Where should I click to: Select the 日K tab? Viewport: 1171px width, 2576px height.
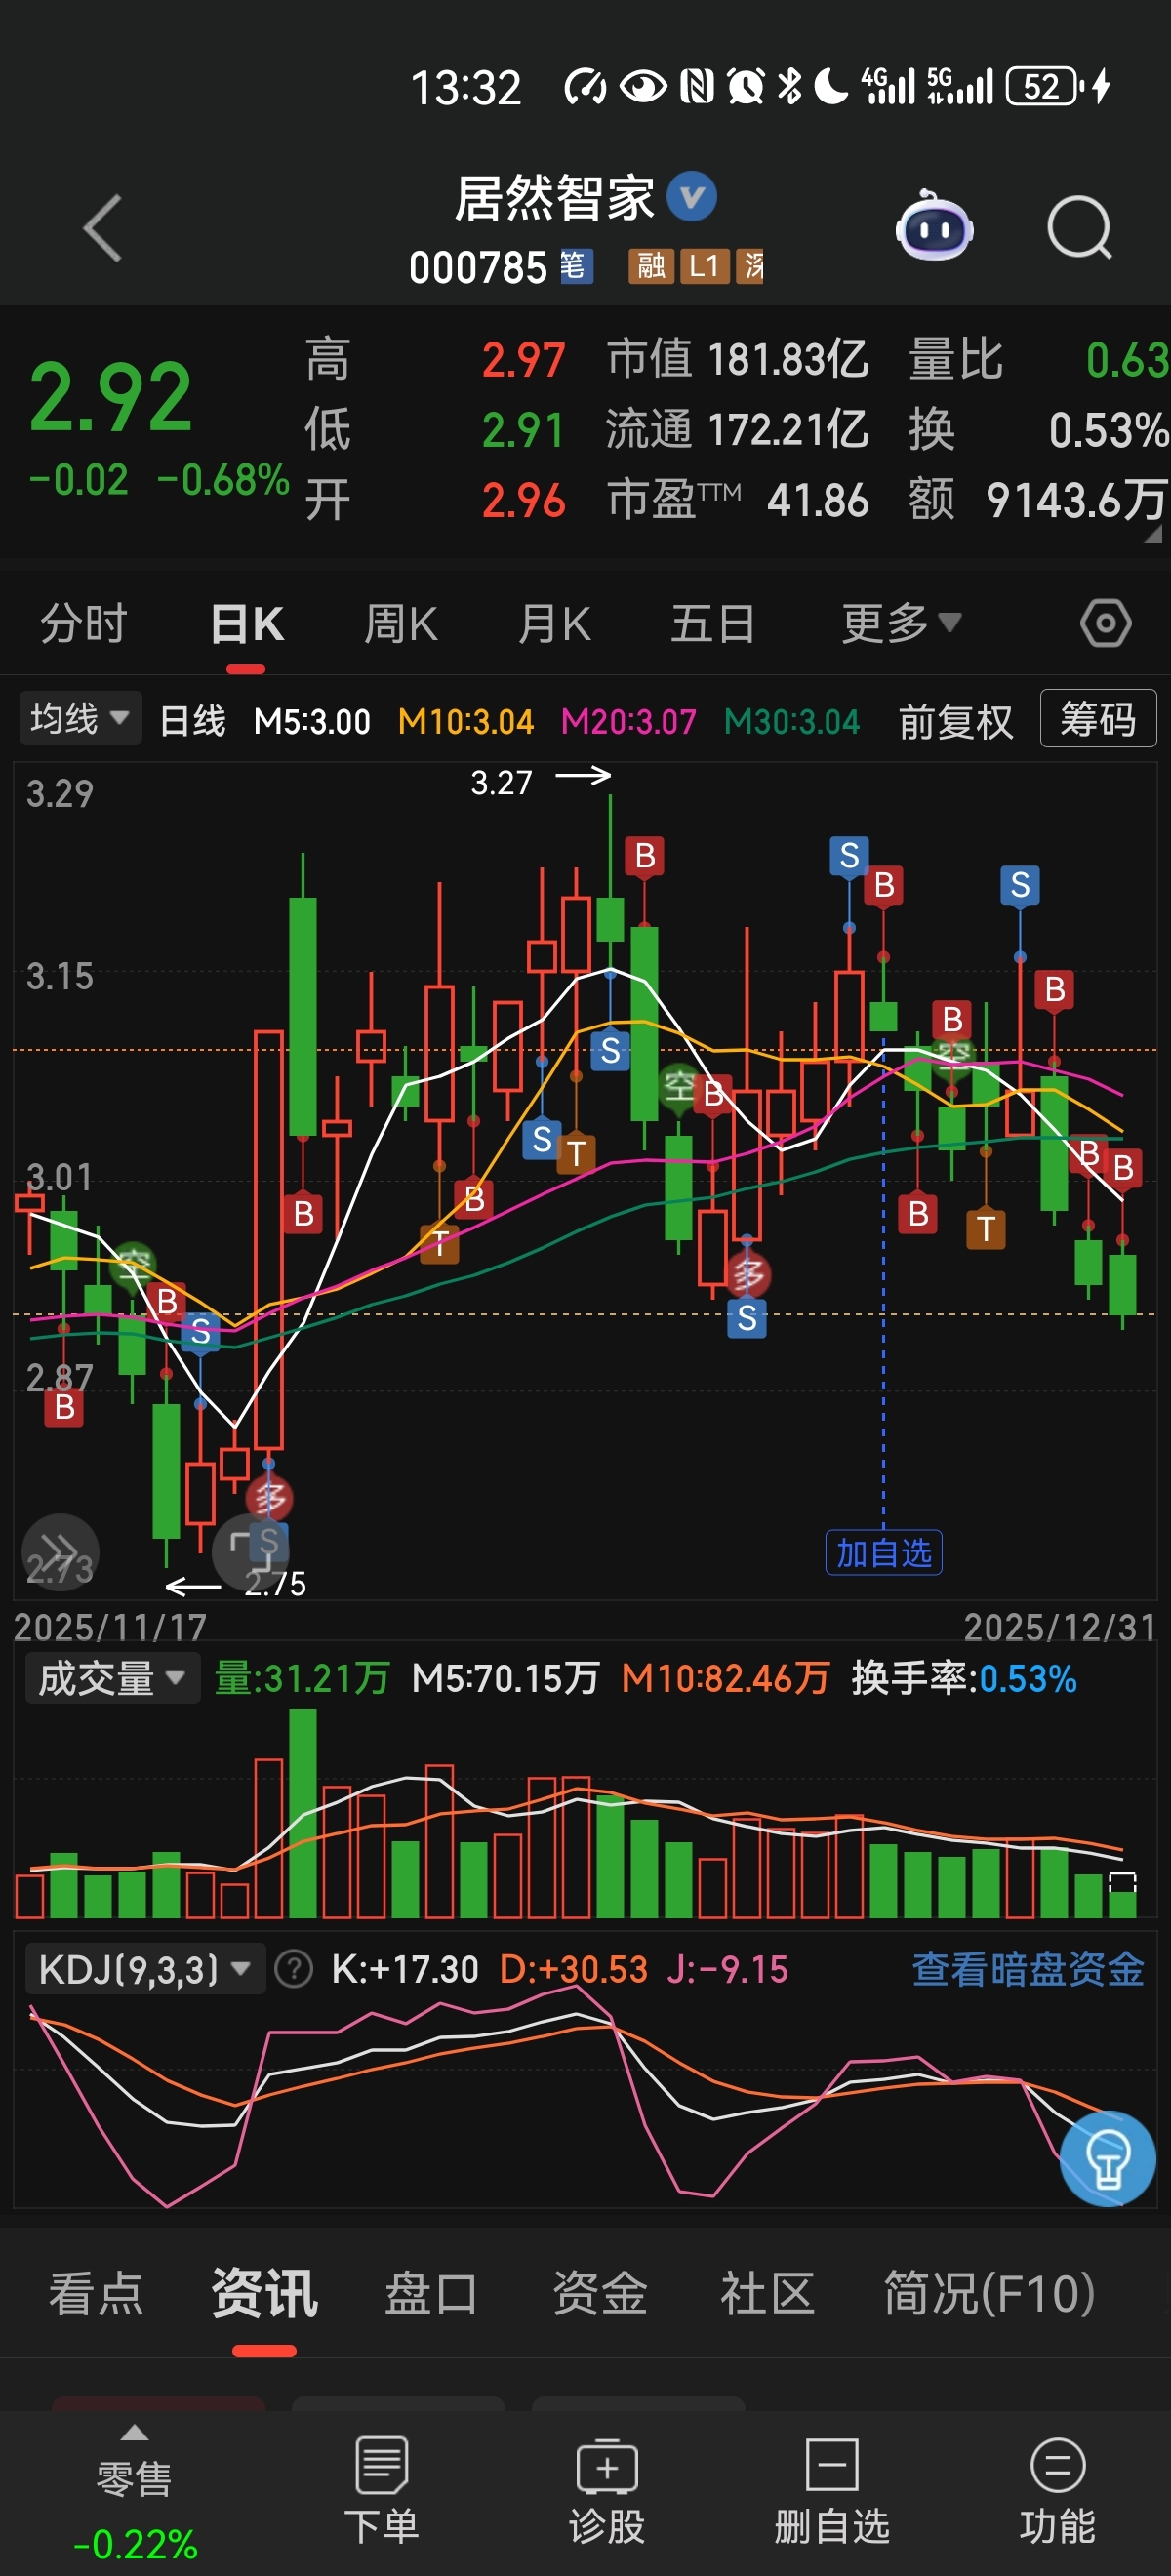(x=247, y=623)
